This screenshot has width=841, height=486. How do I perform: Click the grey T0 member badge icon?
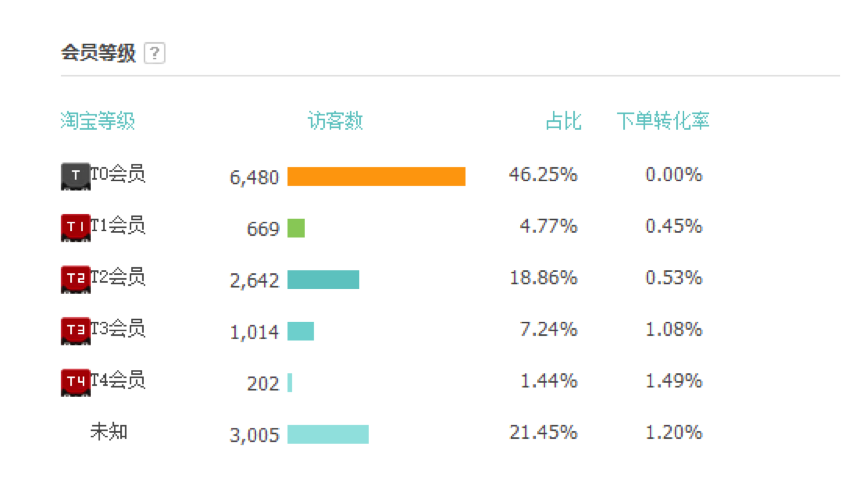[76, 176]
